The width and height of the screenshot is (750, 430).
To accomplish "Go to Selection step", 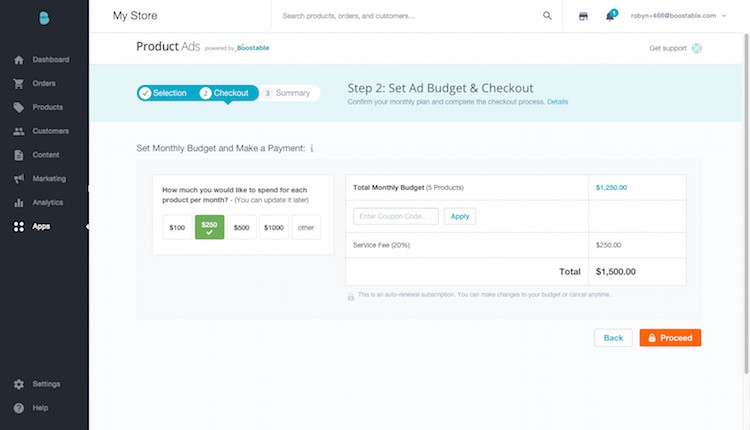I will [x=164, y=93].
